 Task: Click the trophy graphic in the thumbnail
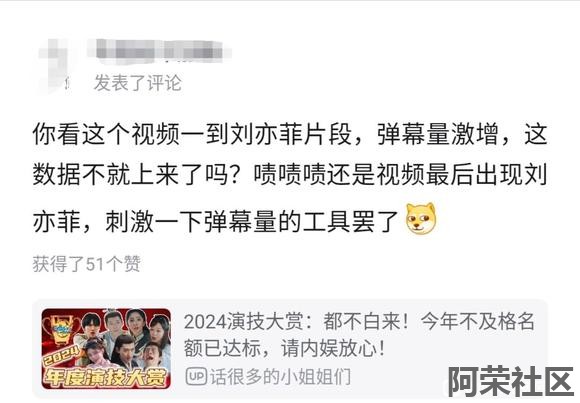[60, 328]
